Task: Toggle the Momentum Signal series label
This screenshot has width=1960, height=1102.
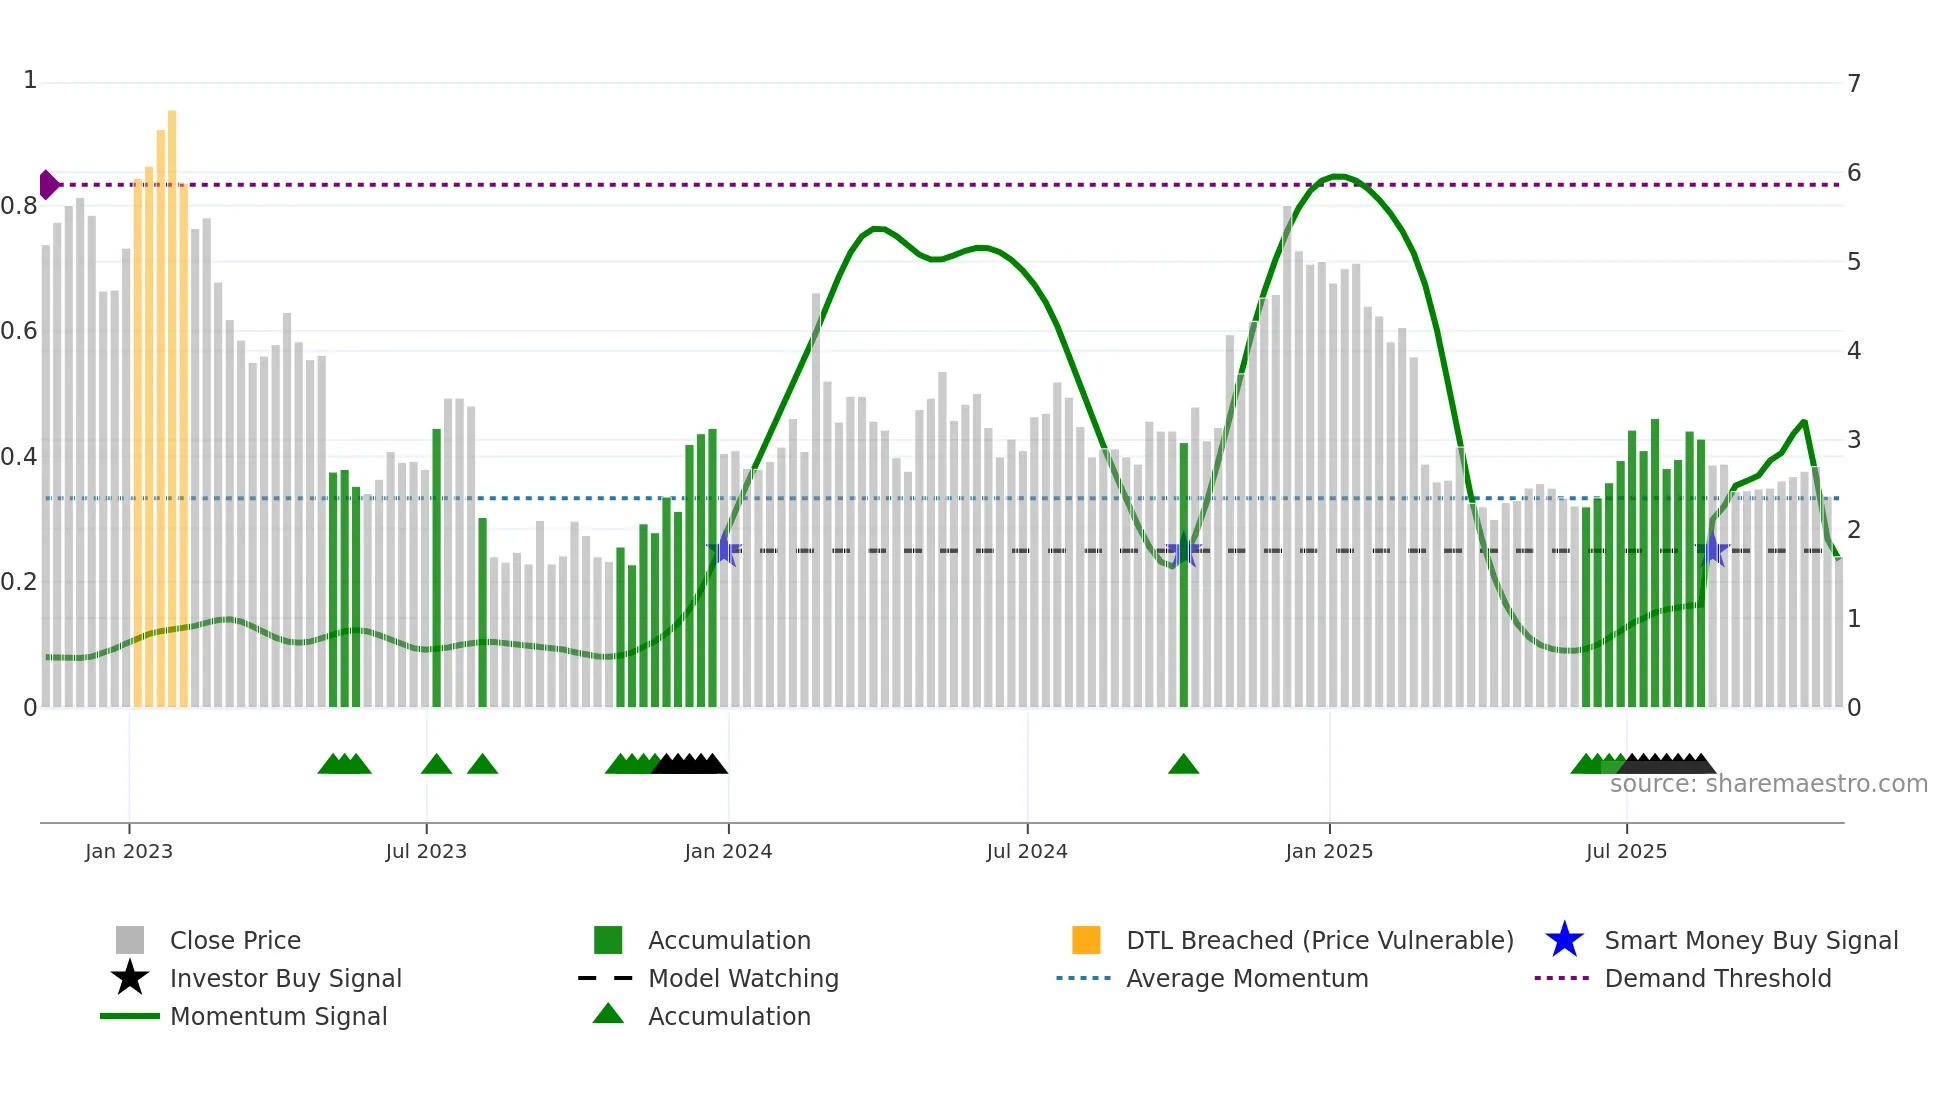Action: point(278,1016)
